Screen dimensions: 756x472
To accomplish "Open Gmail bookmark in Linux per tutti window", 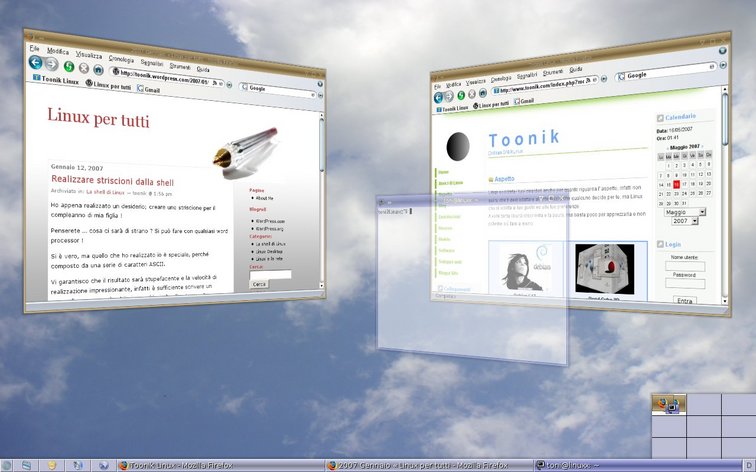I will [x=148, y=89].
